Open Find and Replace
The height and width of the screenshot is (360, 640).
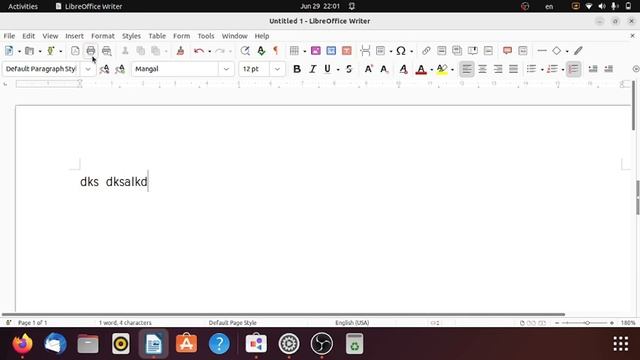[x=245, y=51]
